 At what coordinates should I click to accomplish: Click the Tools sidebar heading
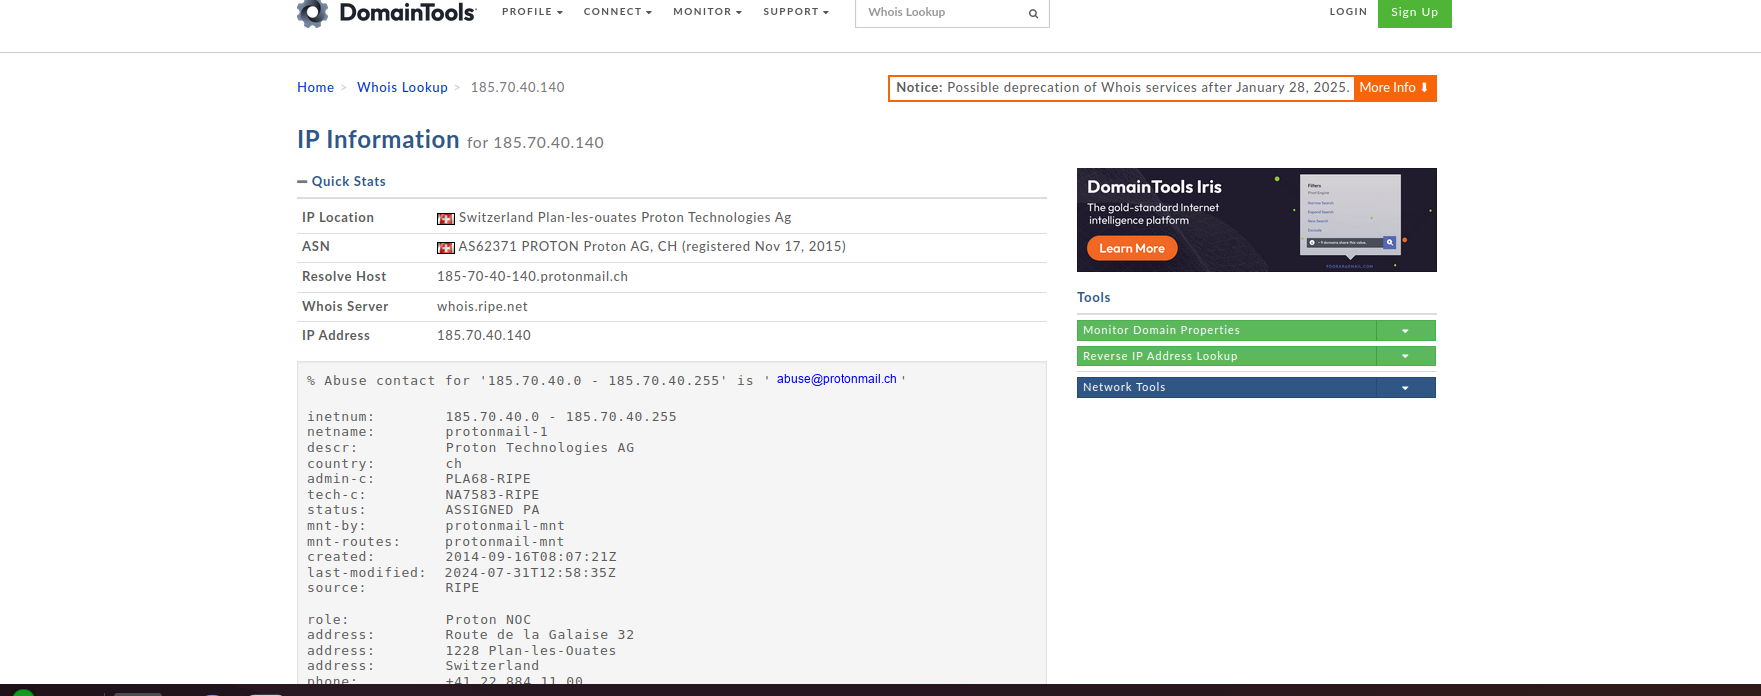pos(1094,298)
